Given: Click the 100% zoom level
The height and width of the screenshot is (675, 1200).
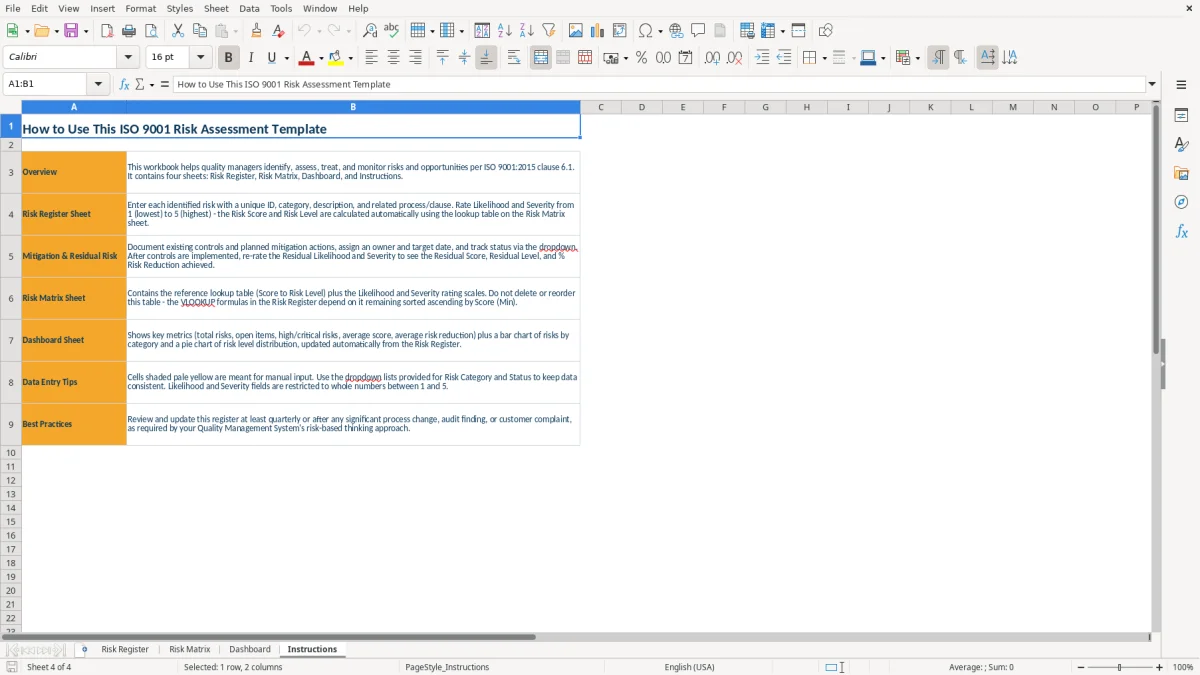Looking at the screenshot, I should point(1183,667).
